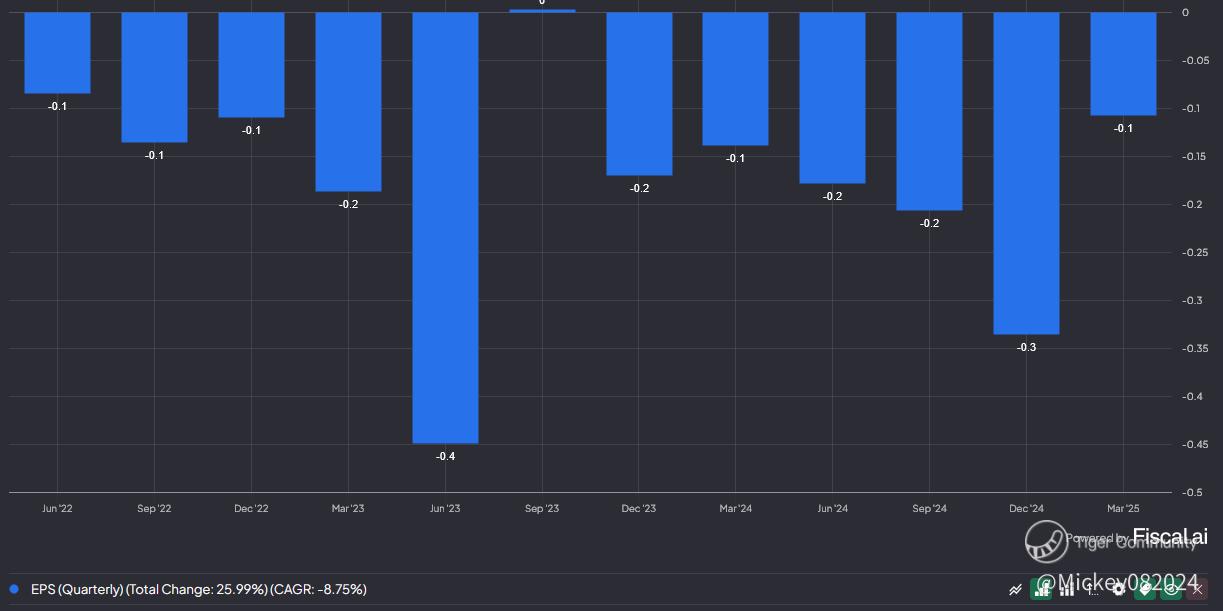Click the -0.4 data label

tap(445, 457)
